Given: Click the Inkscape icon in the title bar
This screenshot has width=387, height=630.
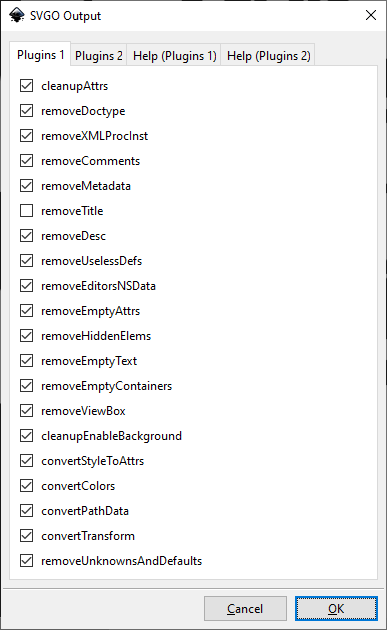Looking at the screenshot, I should coord(16,15).
